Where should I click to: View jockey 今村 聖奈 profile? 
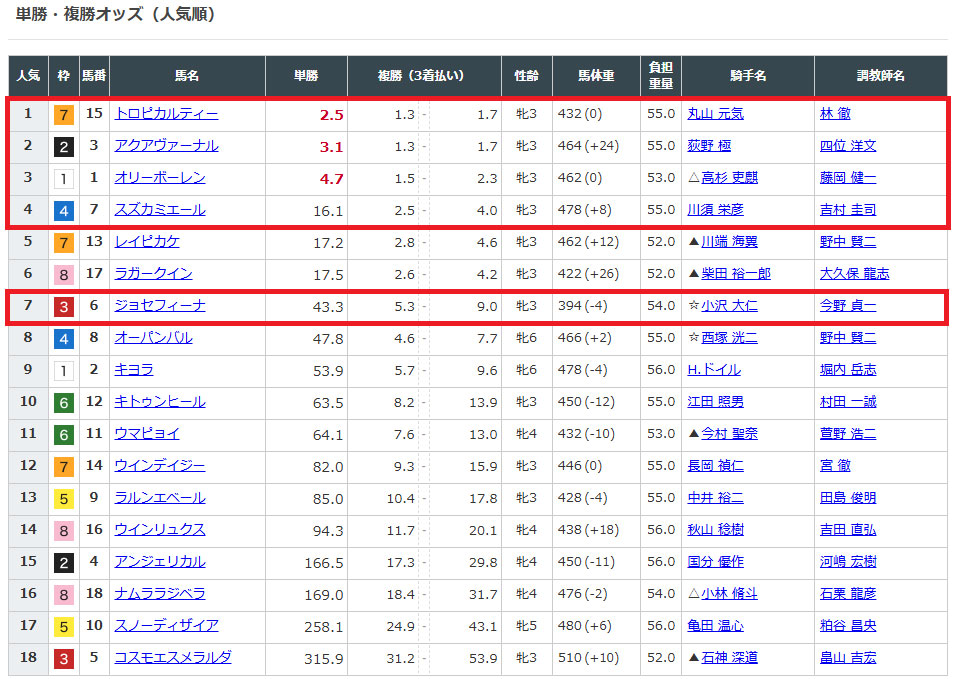tap(721, 434)
